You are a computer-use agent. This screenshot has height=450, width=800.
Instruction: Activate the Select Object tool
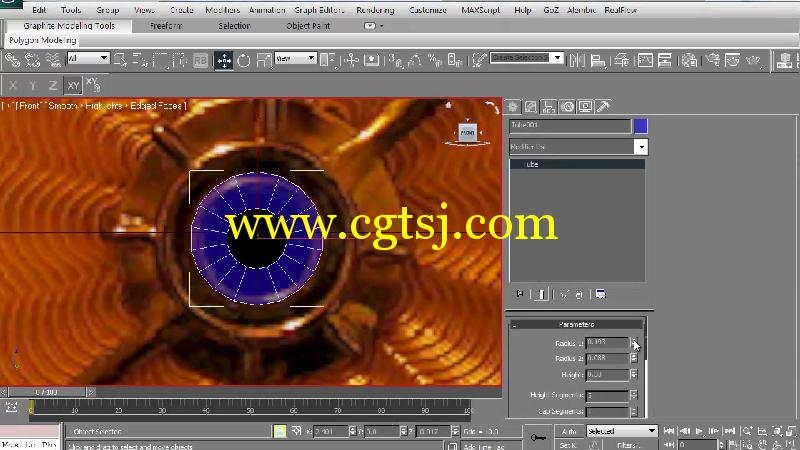(120, 60)
